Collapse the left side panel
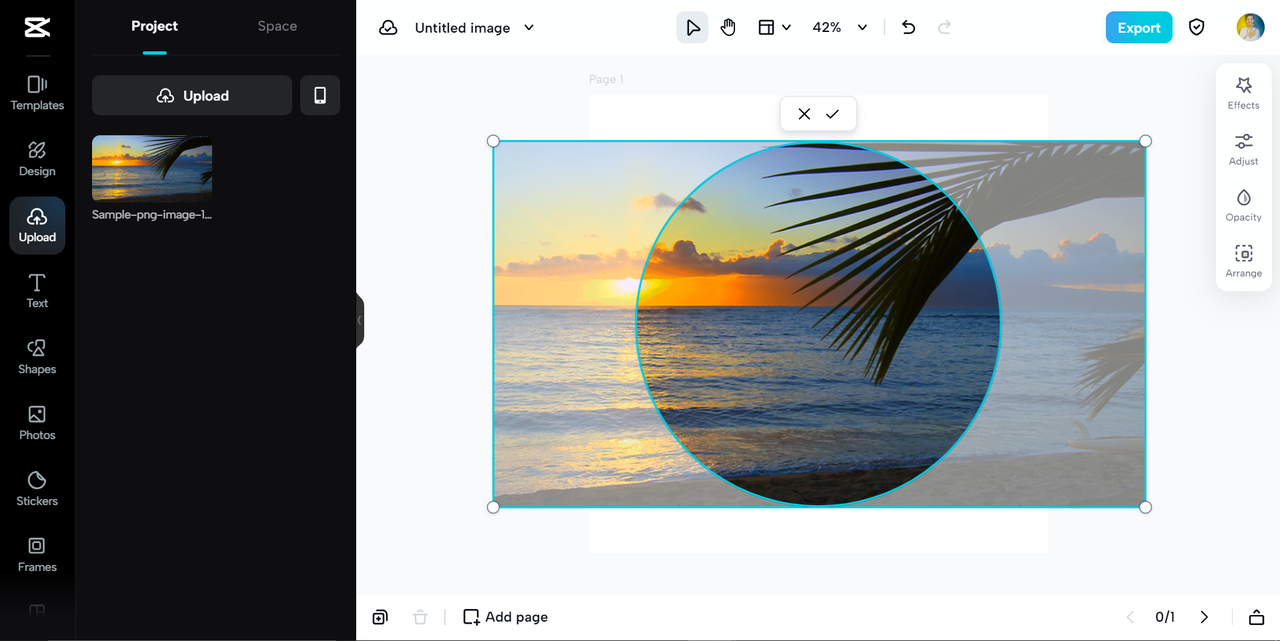Viewport: 1280px width, 641px height. 360,320
